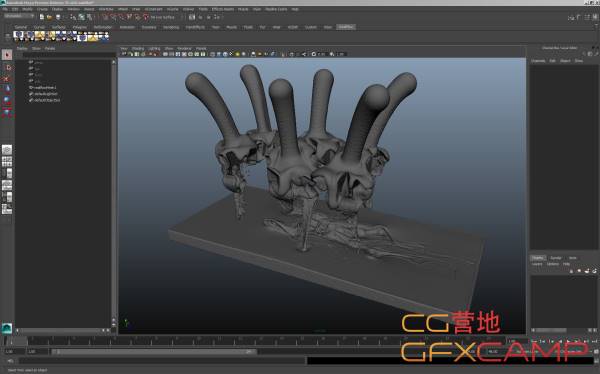The image size is (600, 374).
Task: Select the arrow Select tool in toolbox
Action: pyautogui.click(x=7, y=55)
